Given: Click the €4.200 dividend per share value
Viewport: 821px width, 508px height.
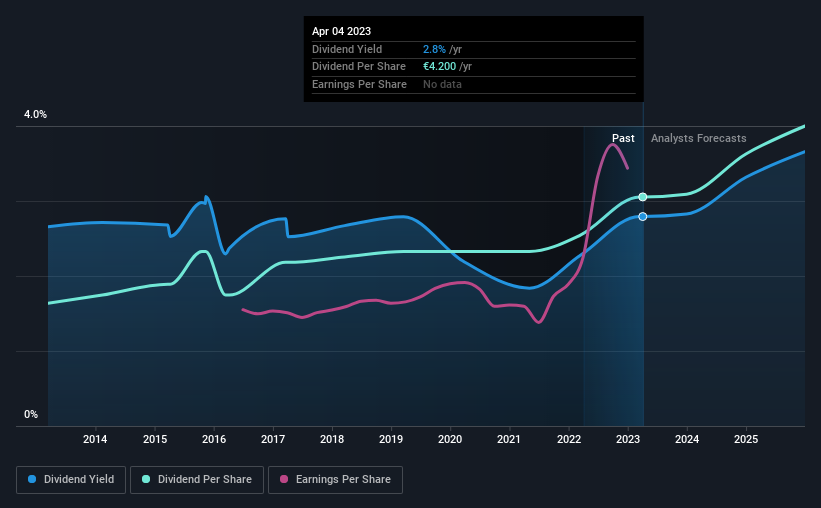Looking at the screenshot, I should pos(439,67).
